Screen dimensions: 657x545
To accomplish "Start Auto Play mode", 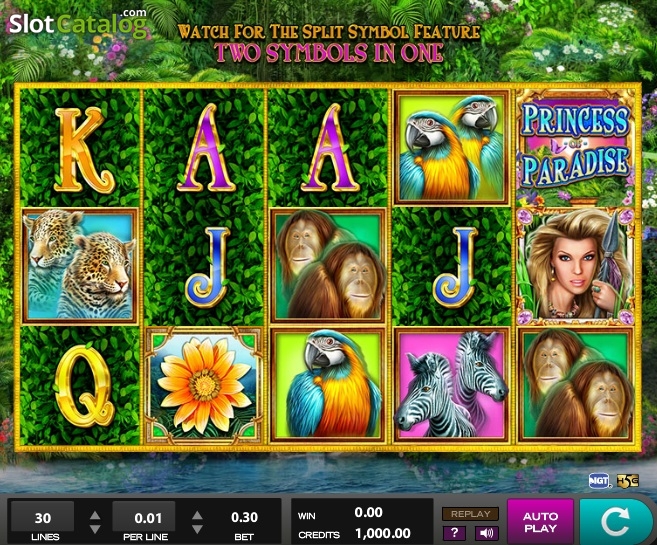I will tap(540, 522).
